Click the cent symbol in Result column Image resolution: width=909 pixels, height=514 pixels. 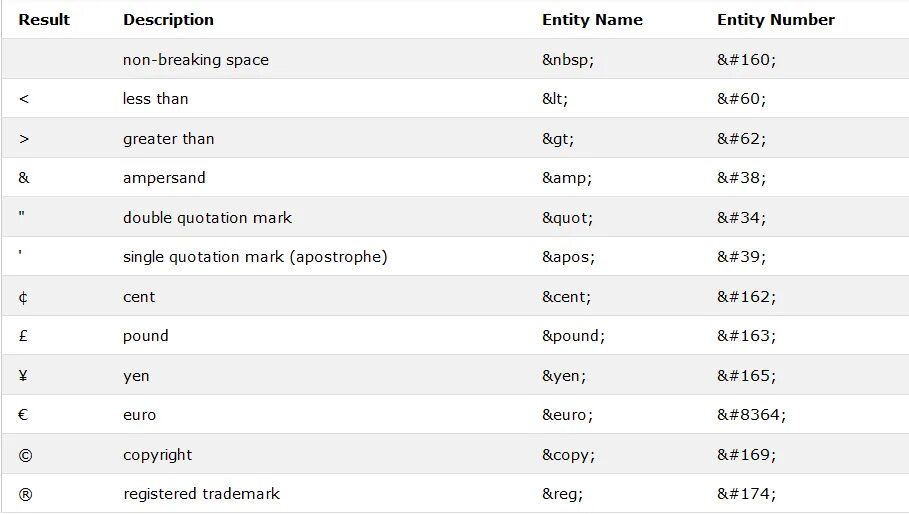coord(23,297)
